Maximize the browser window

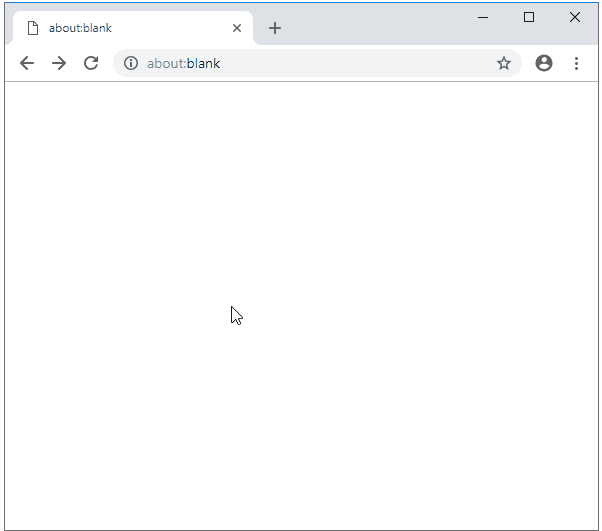(x=529, y=17)
